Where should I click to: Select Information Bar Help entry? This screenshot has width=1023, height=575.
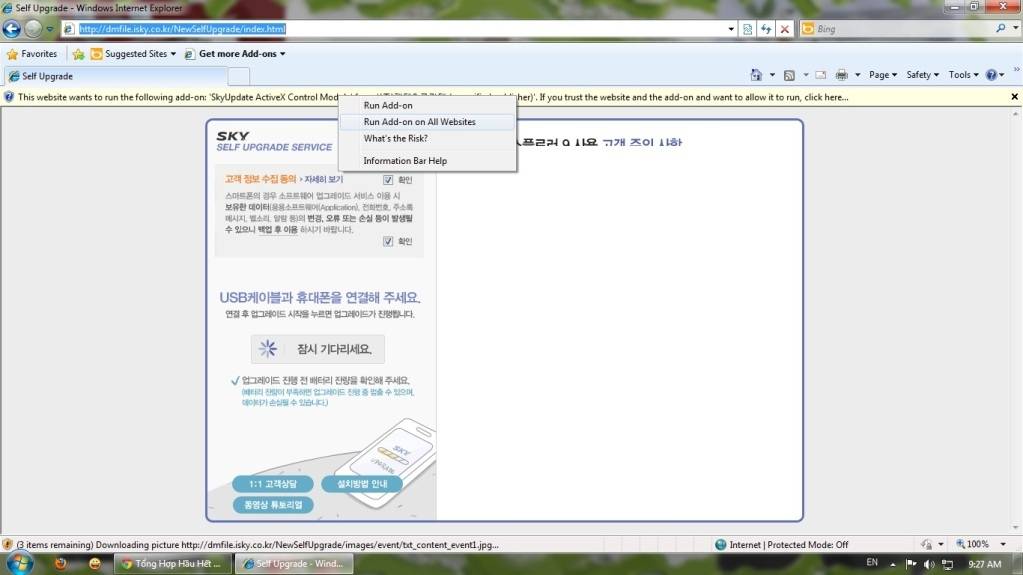tap(427, 161)
